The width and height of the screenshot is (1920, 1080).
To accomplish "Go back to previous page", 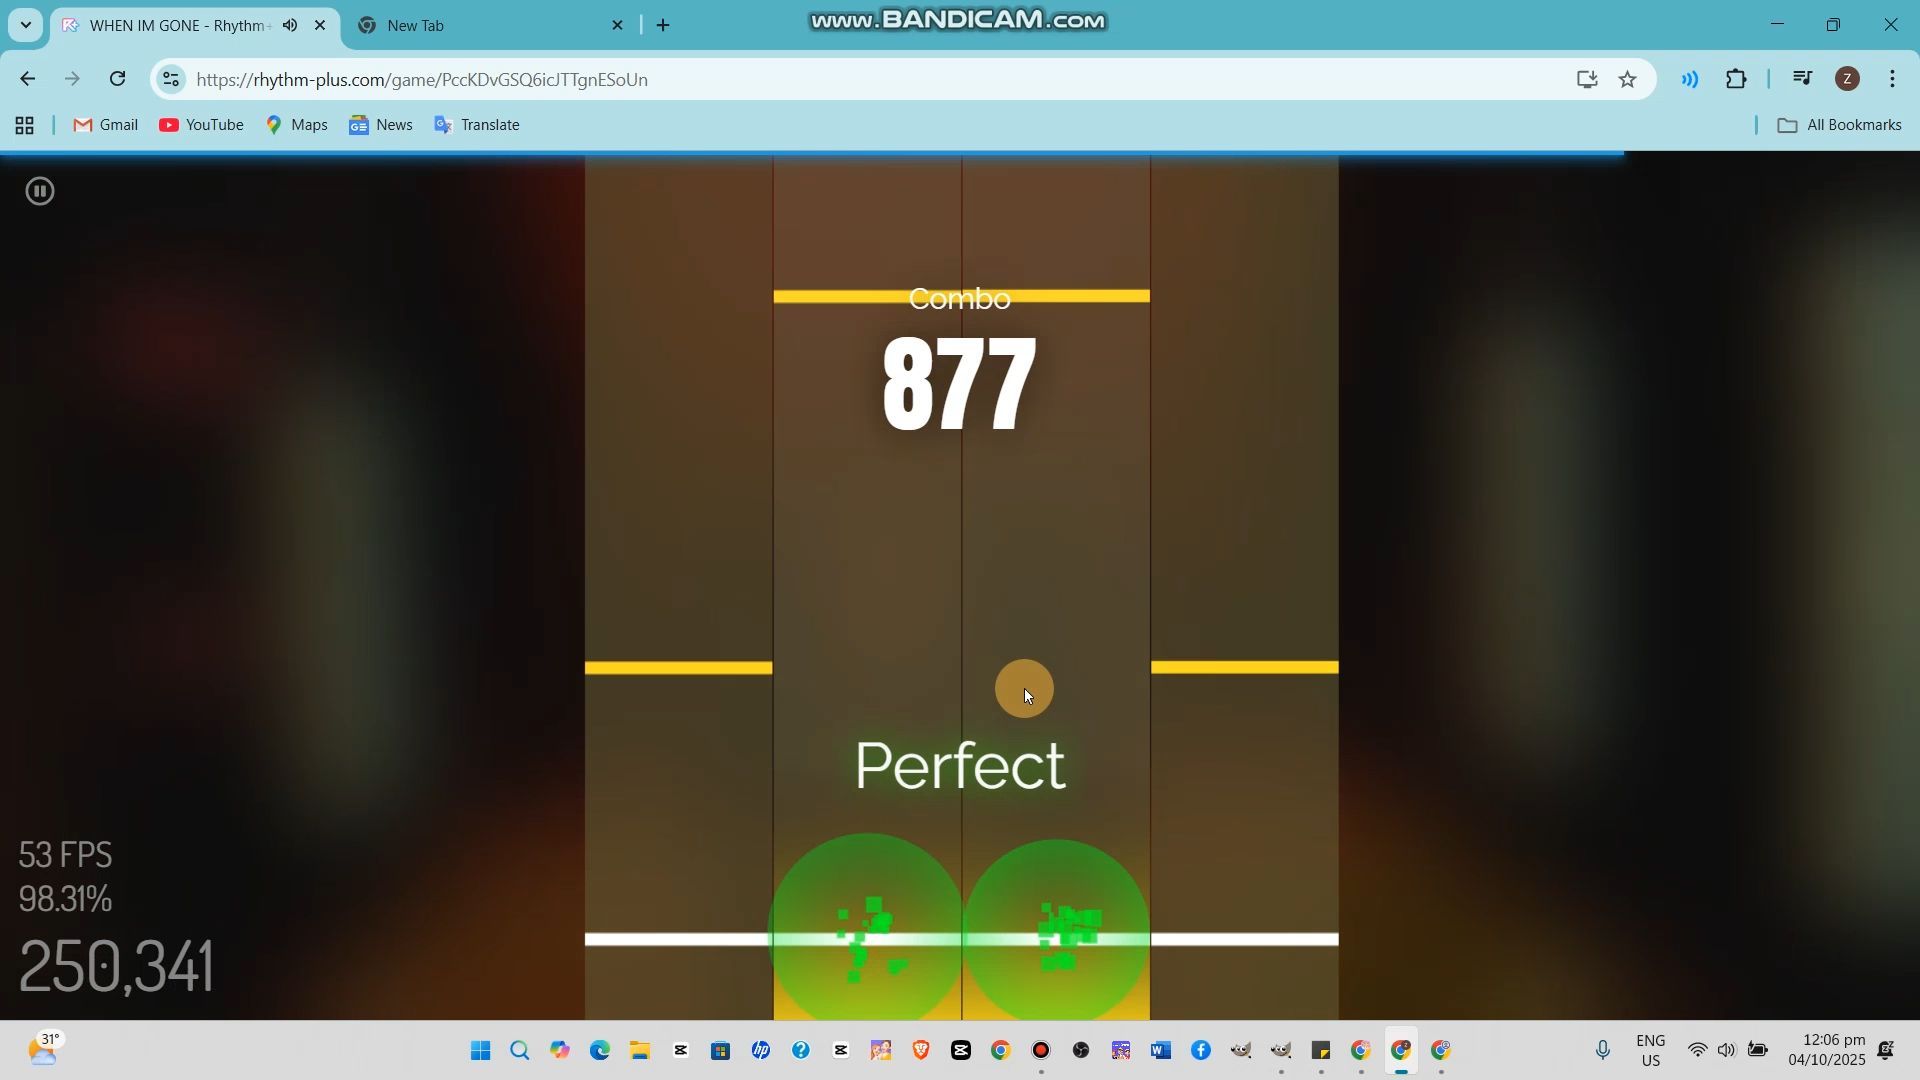I will click(x=27, y=79).
